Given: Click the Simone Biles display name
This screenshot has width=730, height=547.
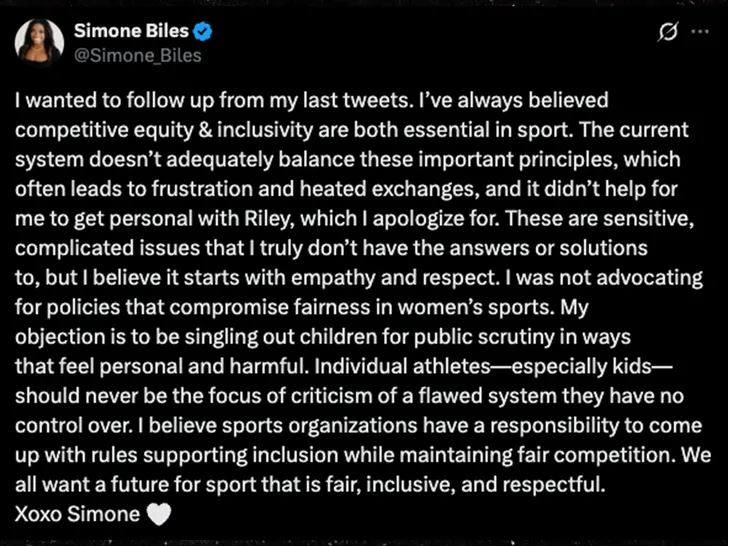Looking at the screenshot, I should point(131,31).
